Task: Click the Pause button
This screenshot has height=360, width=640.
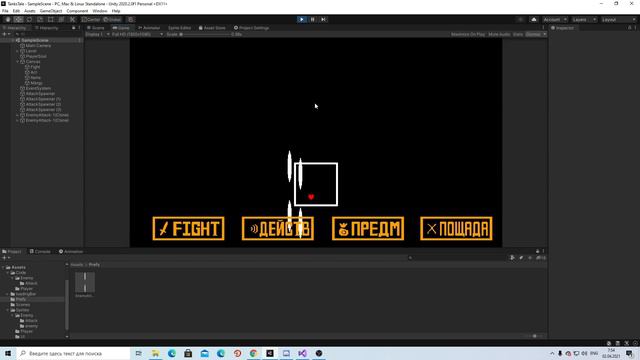Action: click(313, 19)
